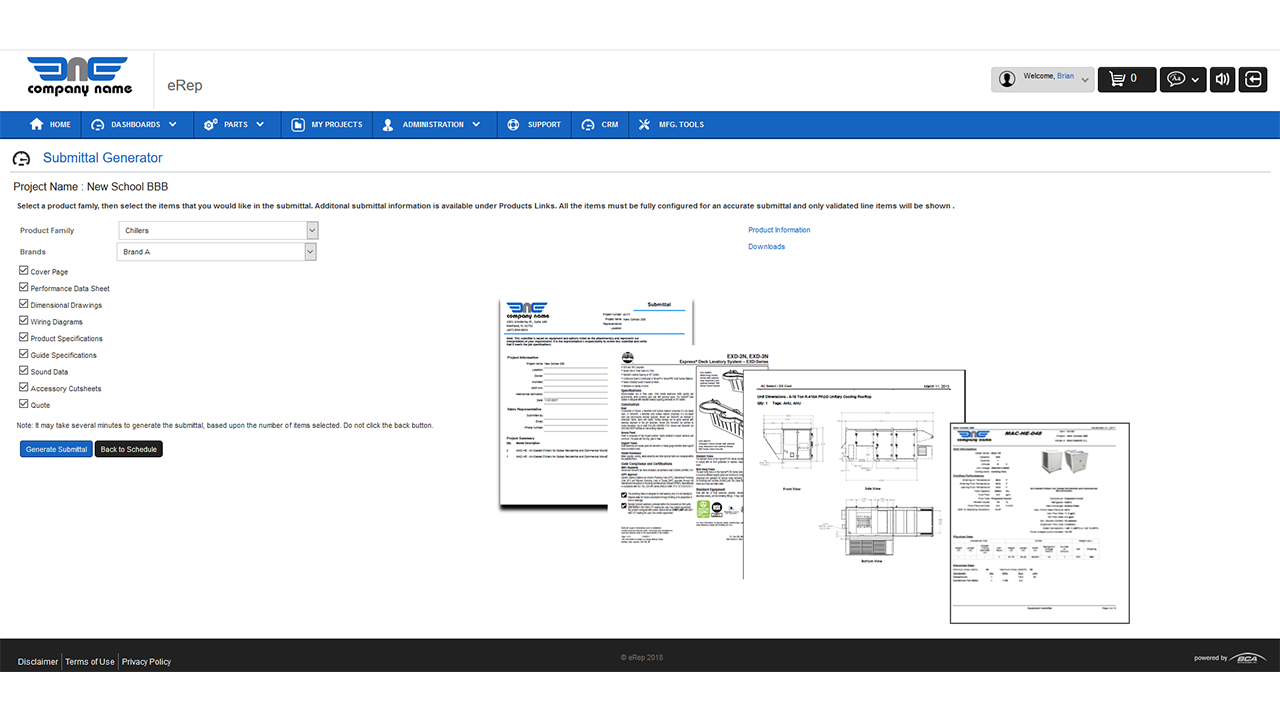Viewport: 1280px width, 720px height.
Task: Open the Product Information link
Action: 779,230
